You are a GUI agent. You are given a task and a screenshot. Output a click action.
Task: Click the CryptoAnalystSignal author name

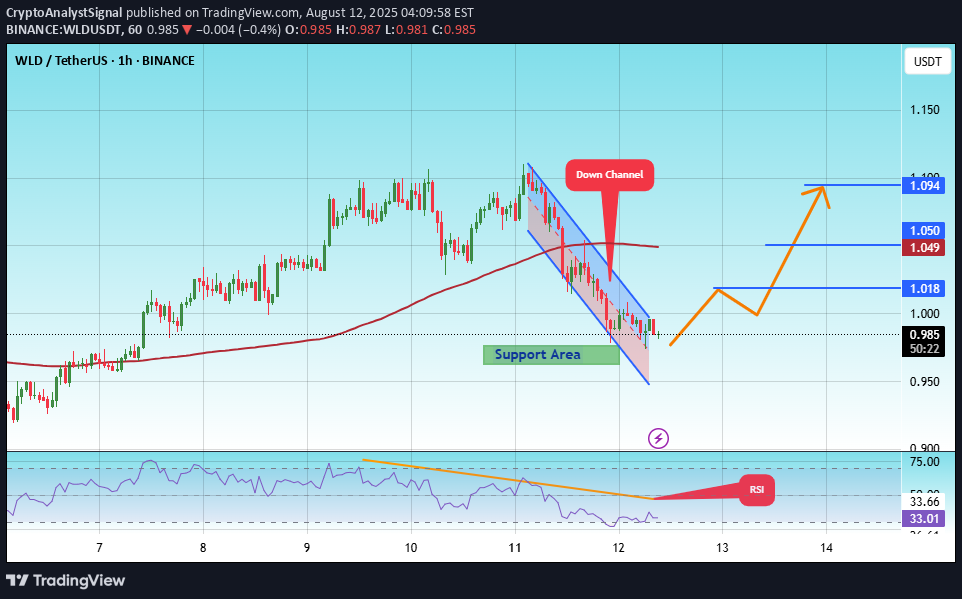pyautogui.click(x=64, y=12)
